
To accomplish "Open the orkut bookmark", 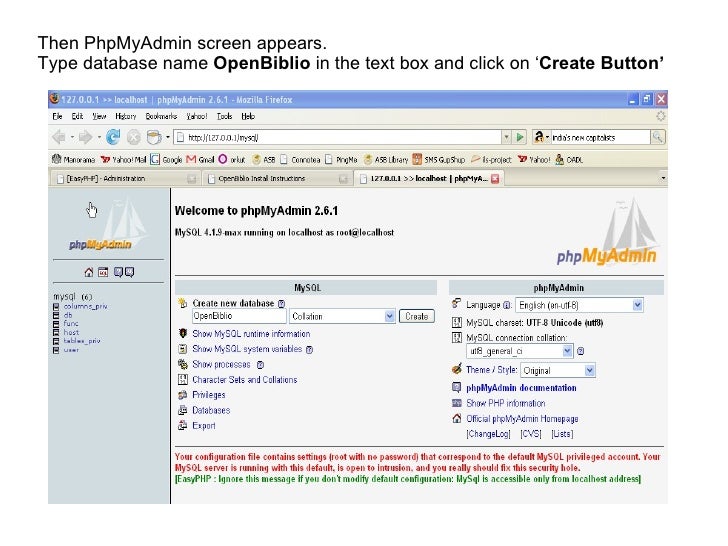I will coord(232,160).
